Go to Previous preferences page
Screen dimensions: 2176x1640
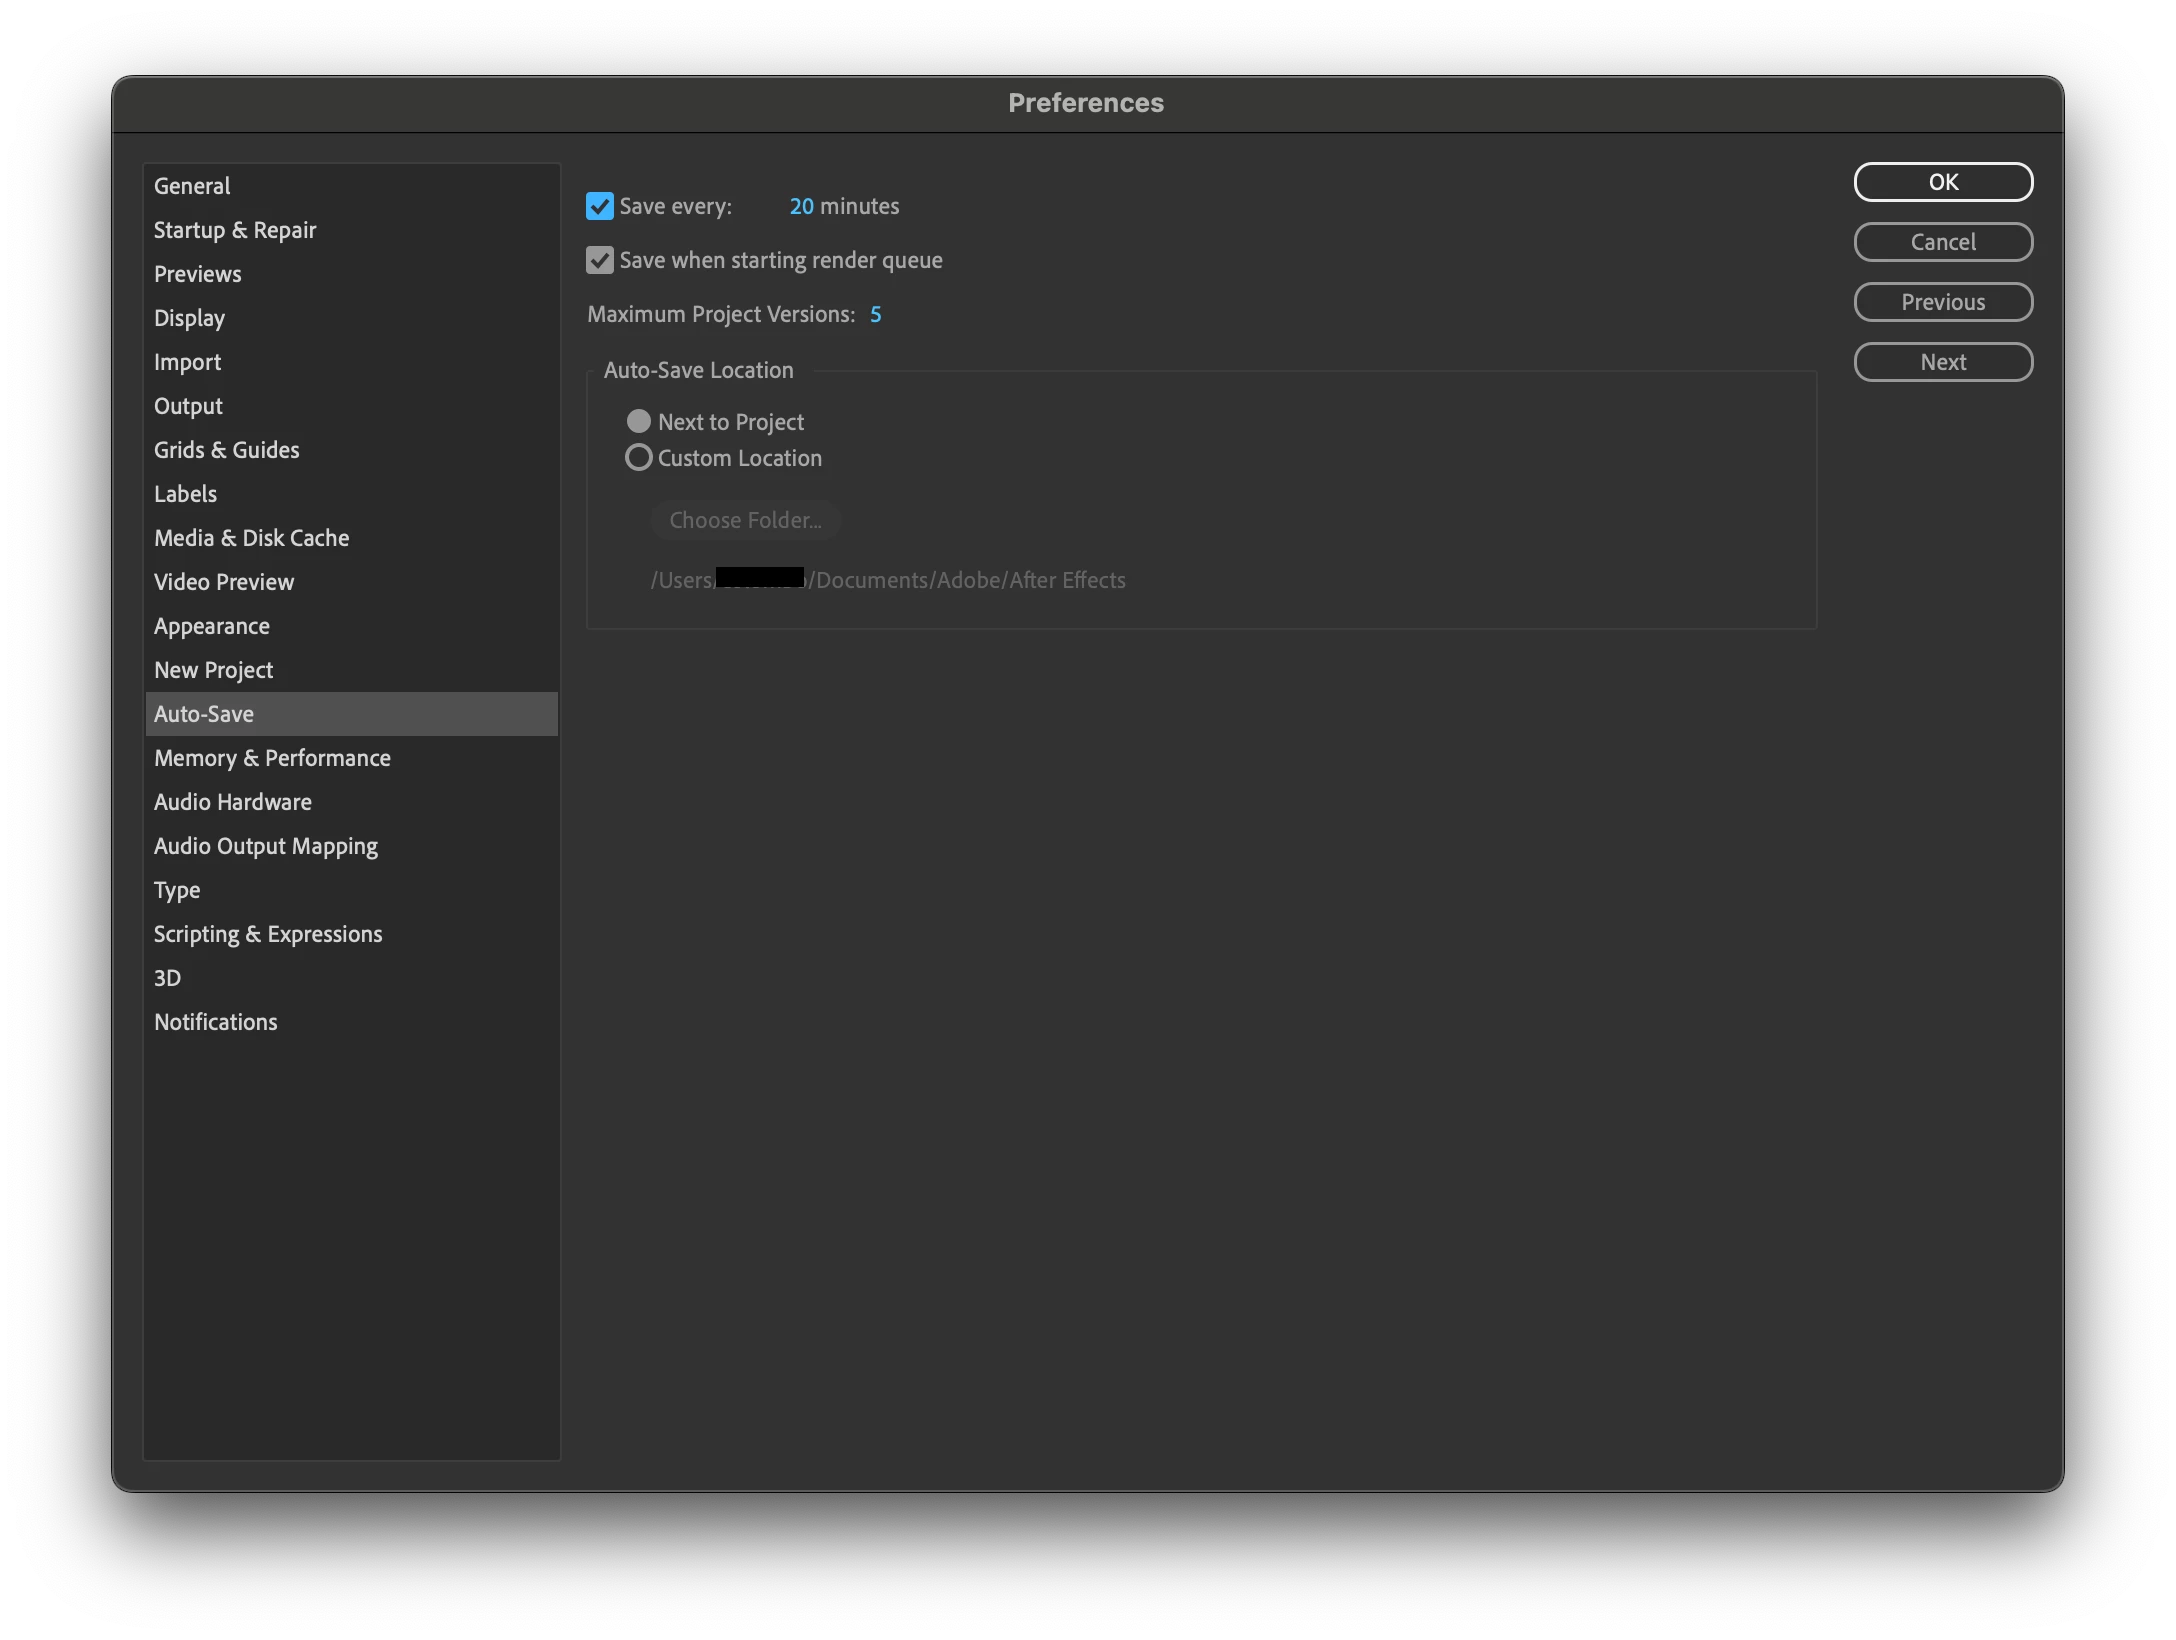click(1942, 302)
